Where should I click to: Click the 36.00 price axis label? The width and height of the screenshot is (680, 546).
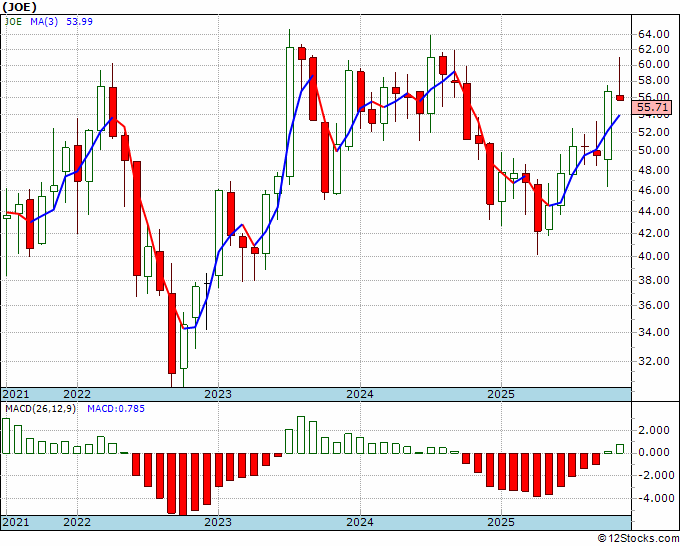pos(654,305)
